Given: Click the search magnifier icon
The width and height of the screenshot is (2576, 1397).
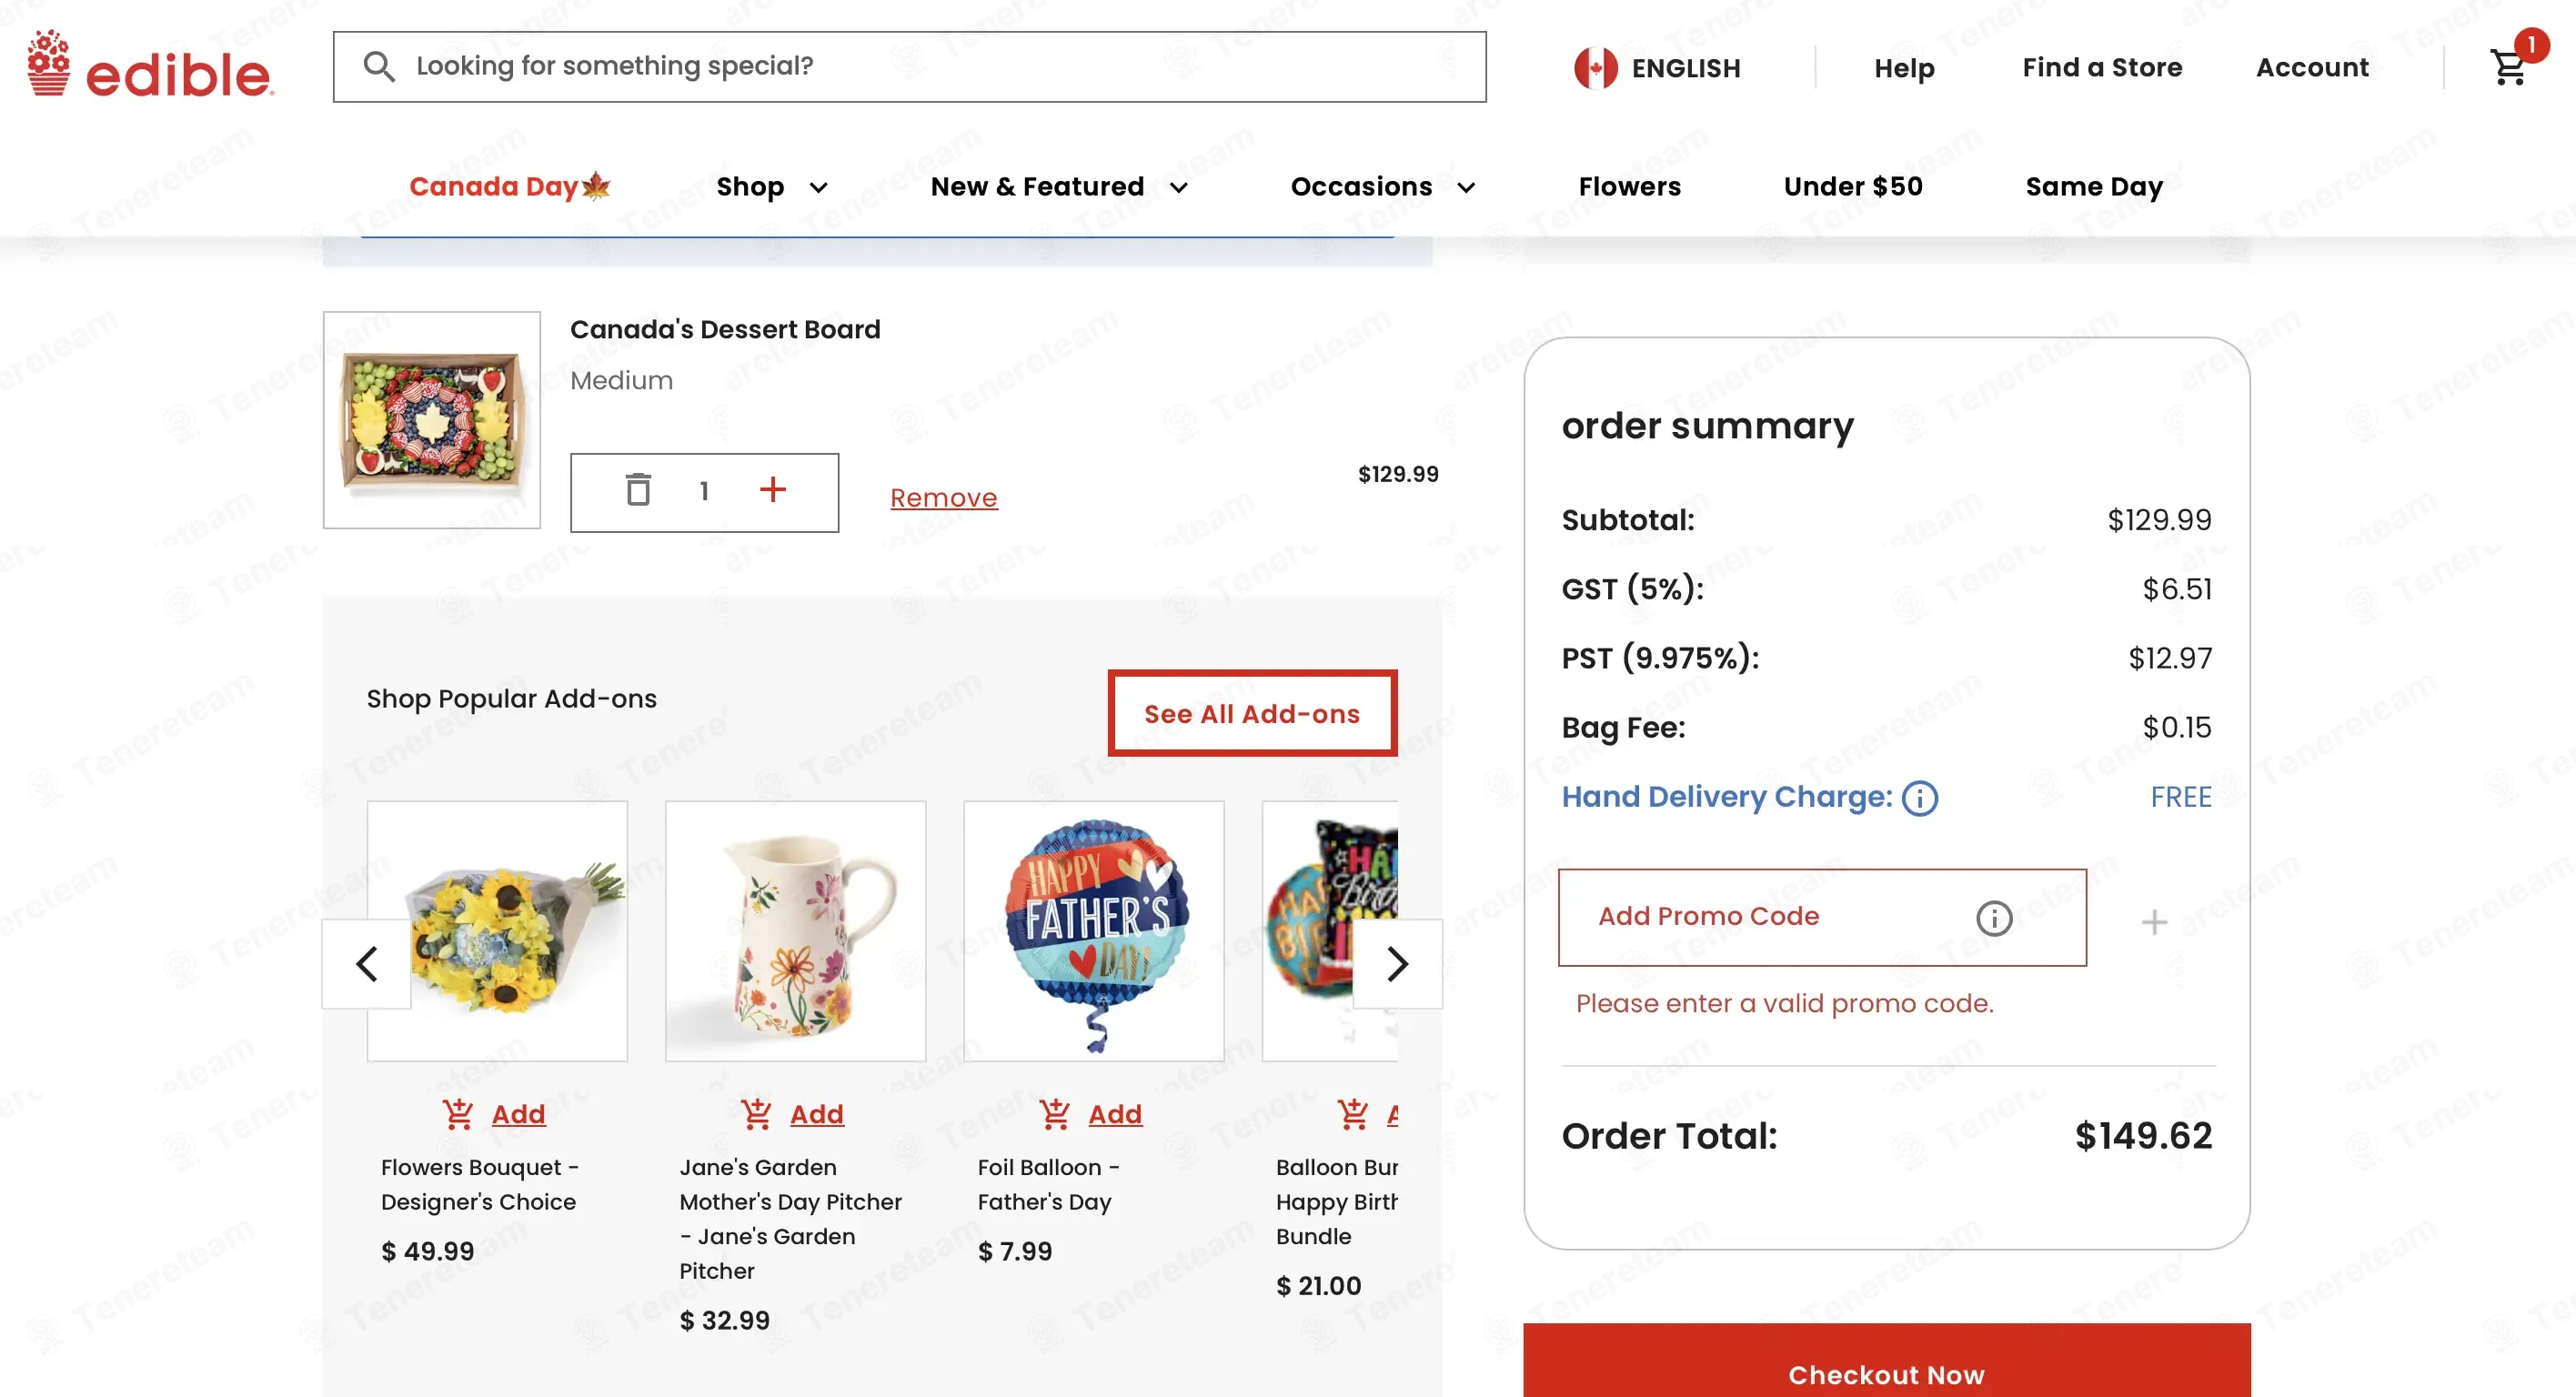Looking at the screenshot, I should (378, 66).
